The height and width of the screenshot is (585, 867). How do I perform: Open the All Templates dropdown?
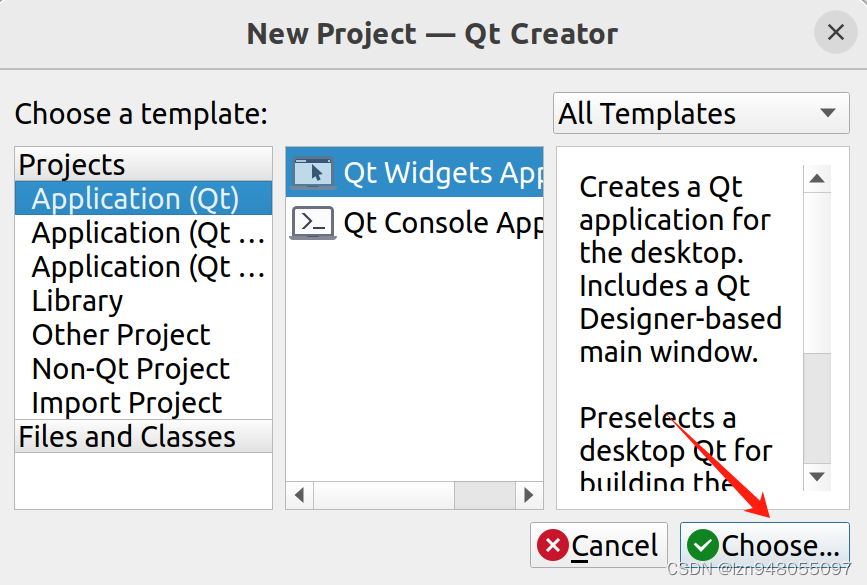click(x=701, y=113)
